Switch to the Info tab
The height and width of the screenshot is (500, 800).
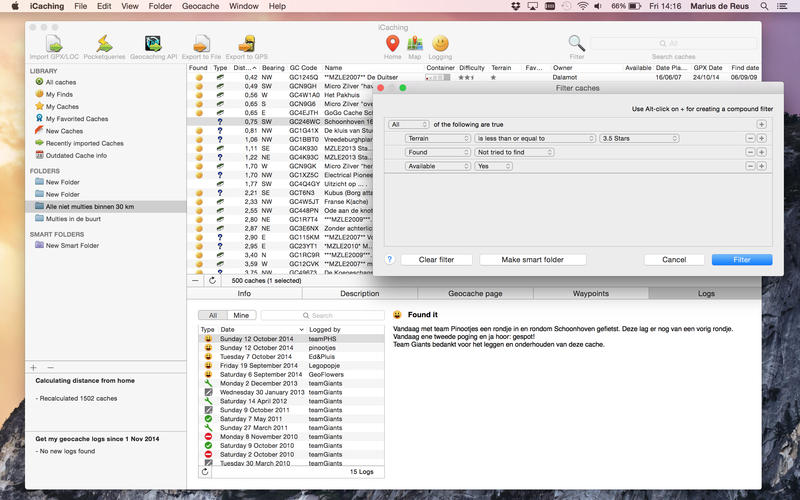(x=244, y=293)
